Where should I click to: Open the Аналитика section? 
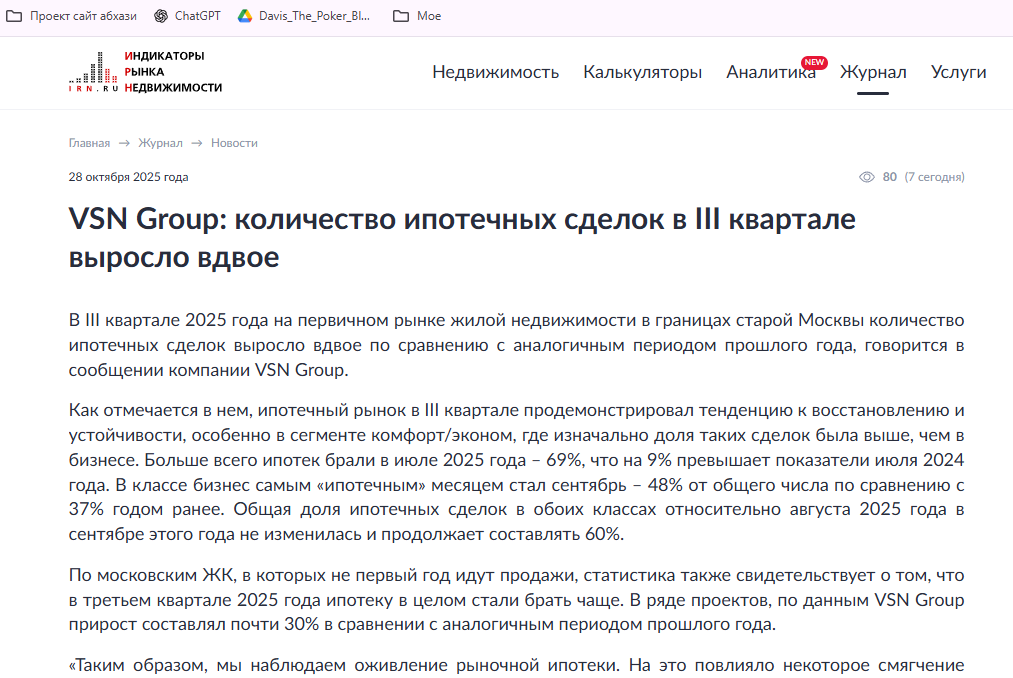pyautogui.click(x=770, y=72)
